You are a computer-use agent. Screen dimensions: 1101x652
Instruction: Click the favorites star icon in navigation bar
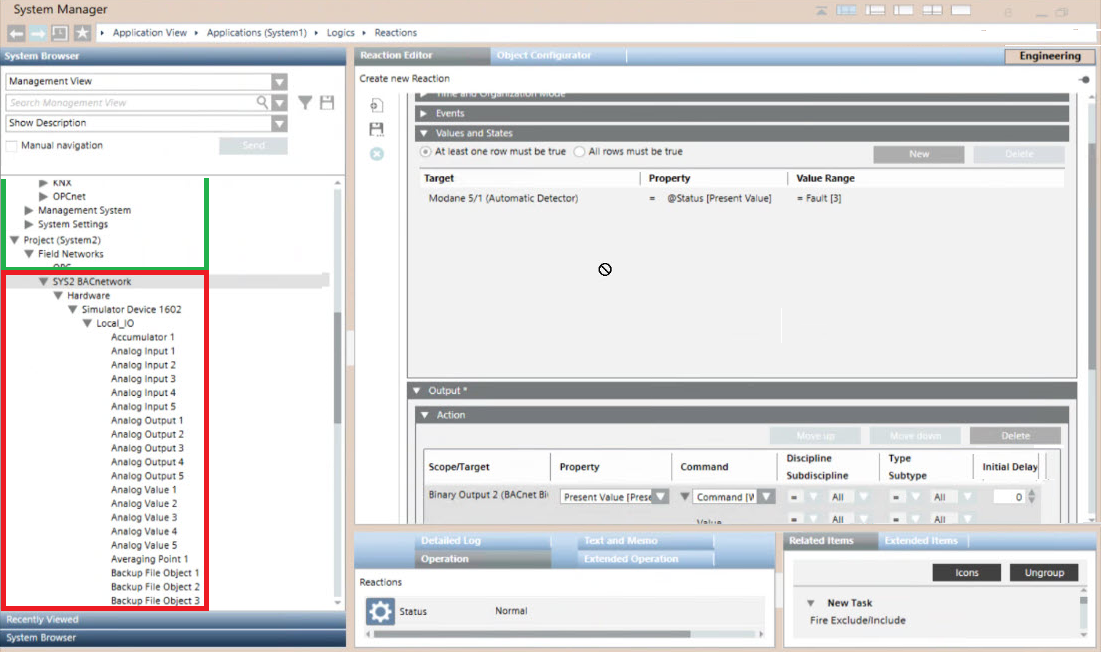click(82, 33)
